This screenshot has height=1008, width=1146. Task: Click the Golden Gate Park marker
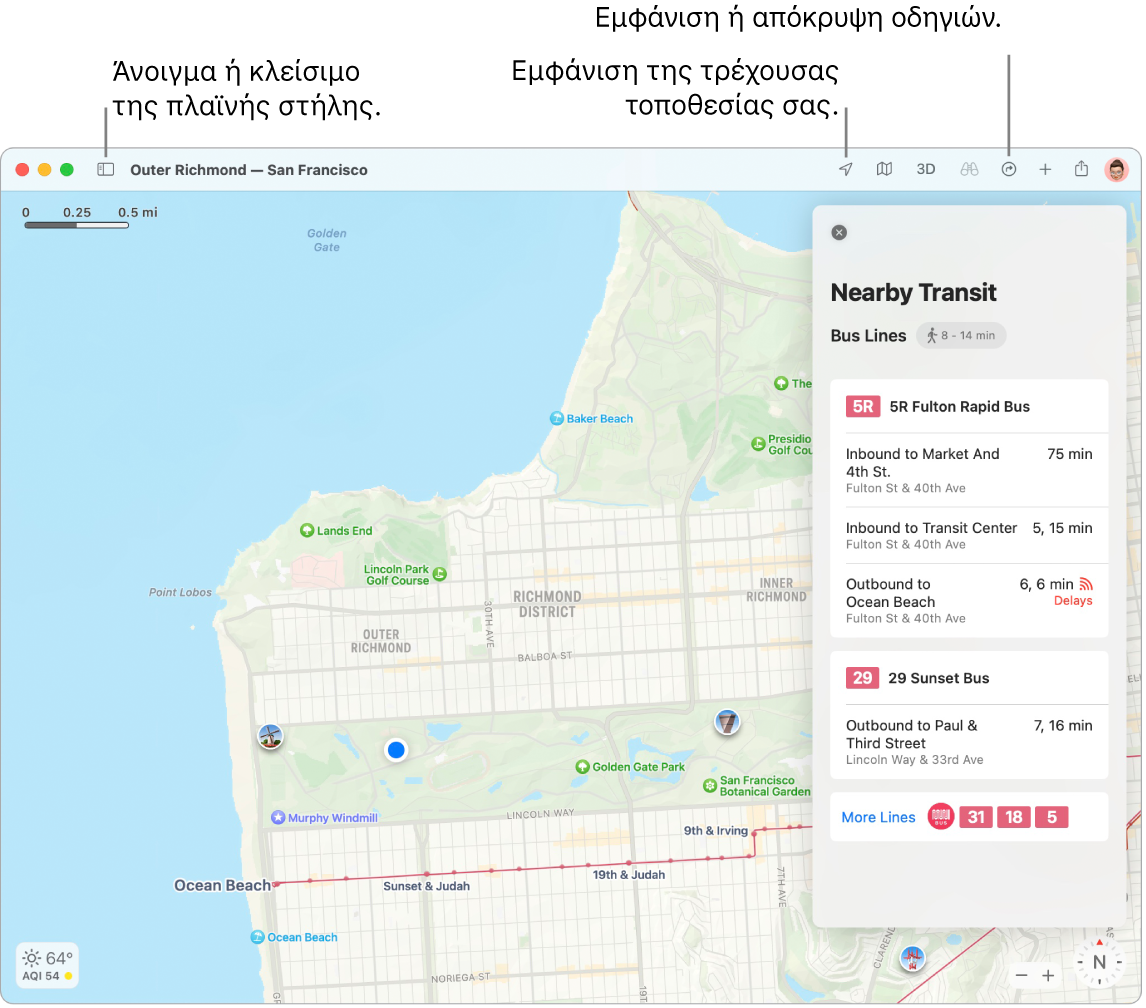pyautogui.click(x=583, y=767)
